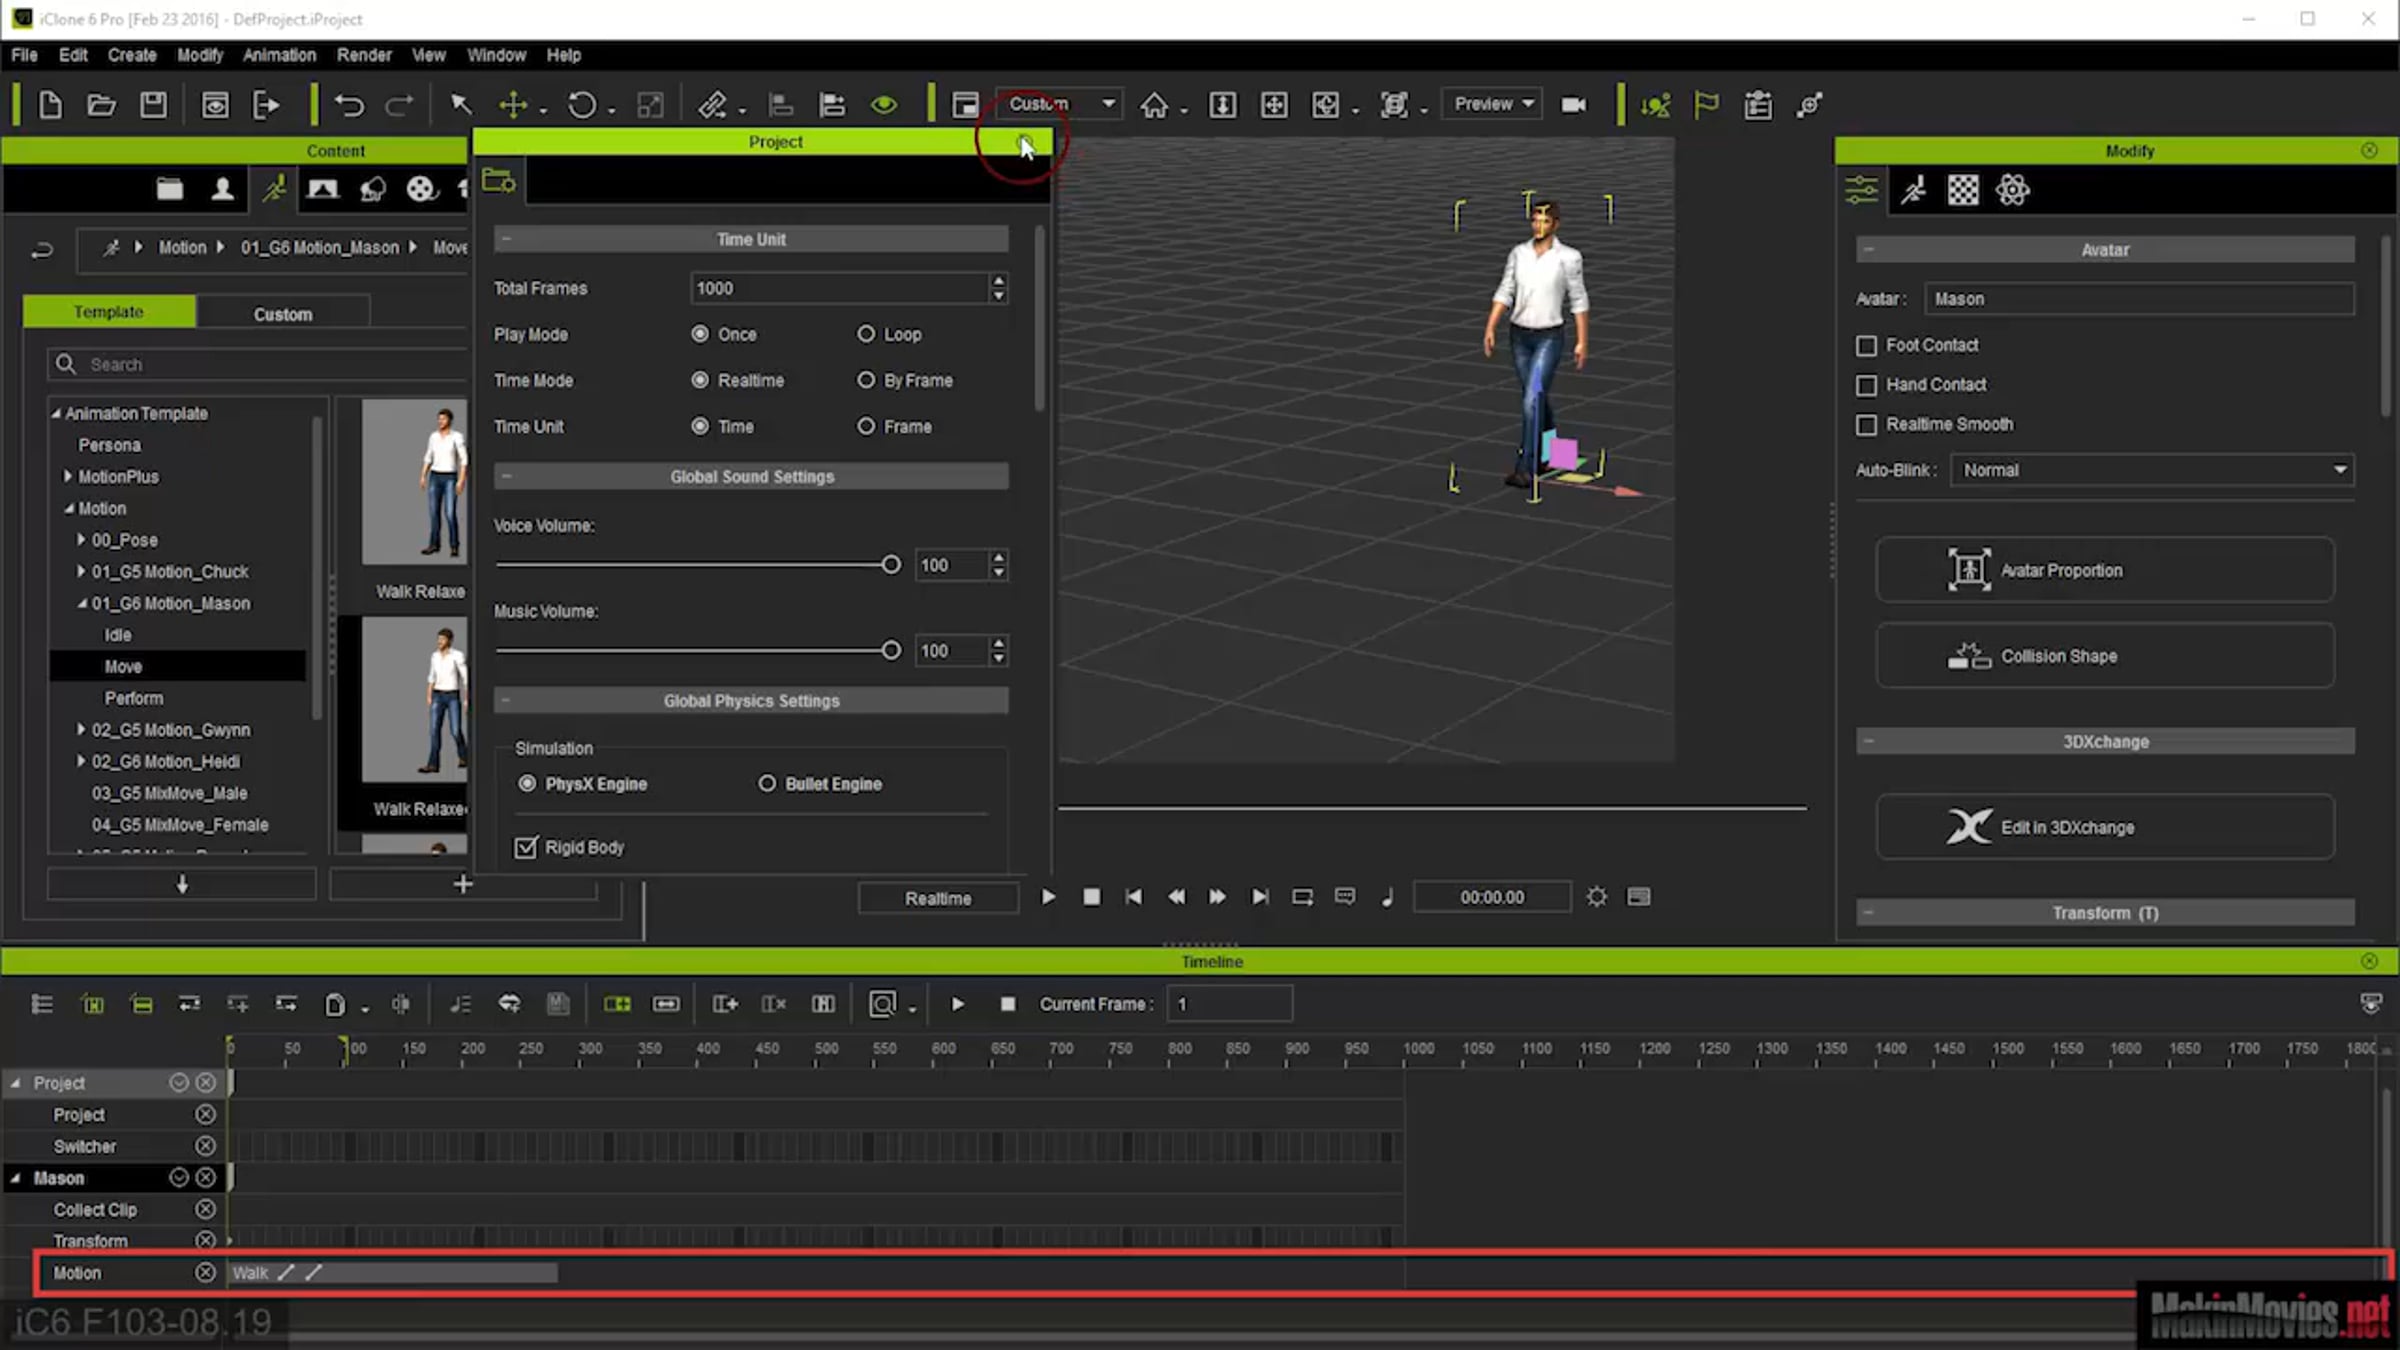Select the Loop play mode
The height and width of the screenshot is (1350, 2400).
866,334
